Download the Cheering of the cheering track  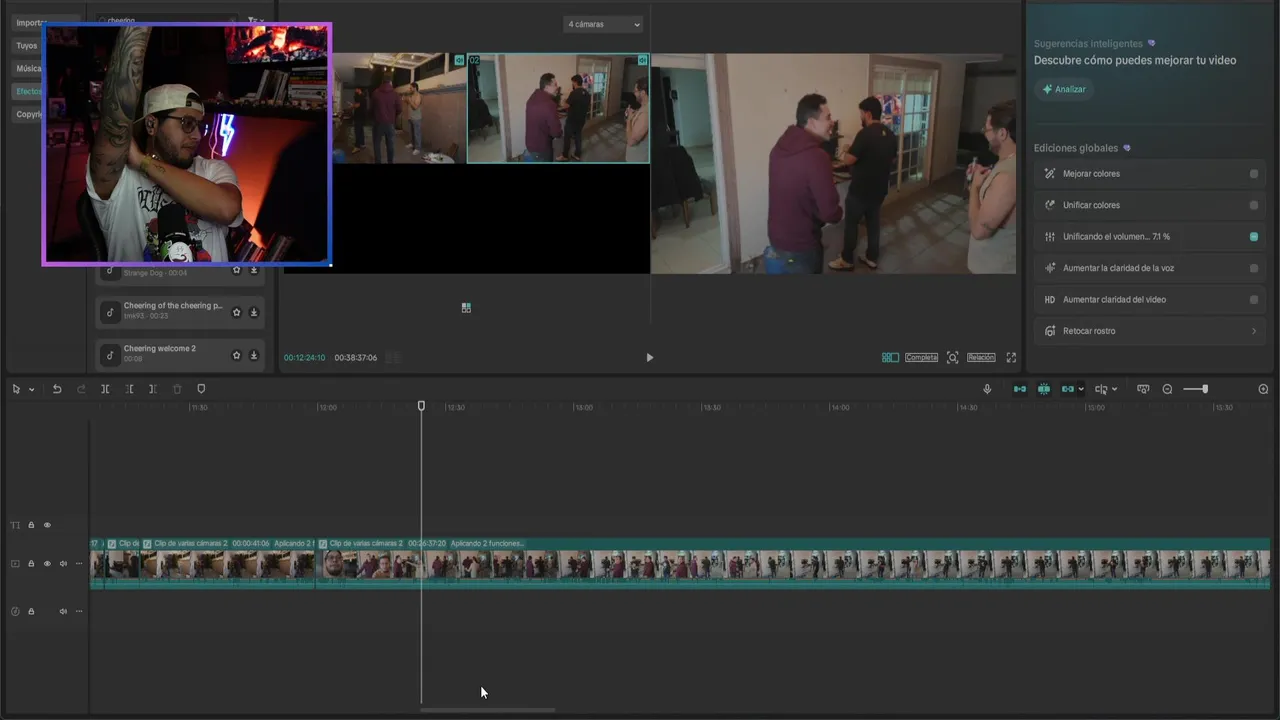(254, 312)
